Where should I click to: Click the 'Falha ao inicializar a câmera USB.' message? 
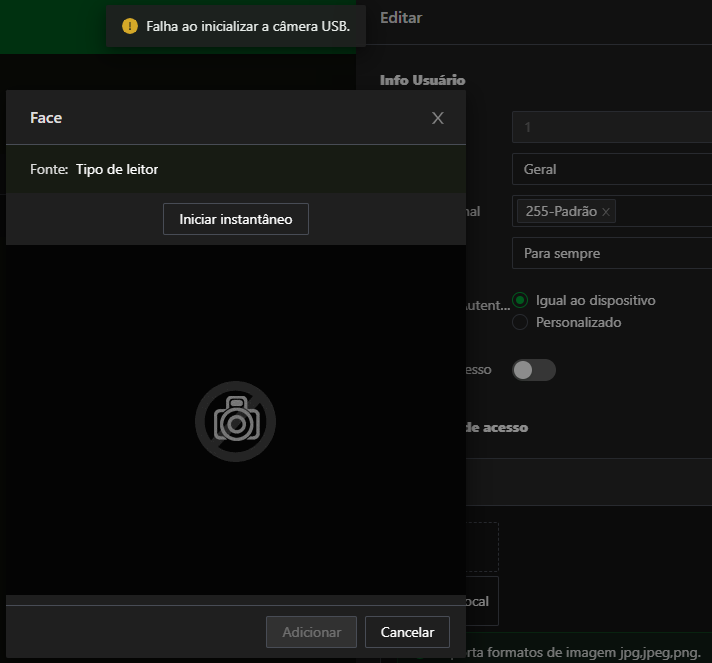(248, 26)
